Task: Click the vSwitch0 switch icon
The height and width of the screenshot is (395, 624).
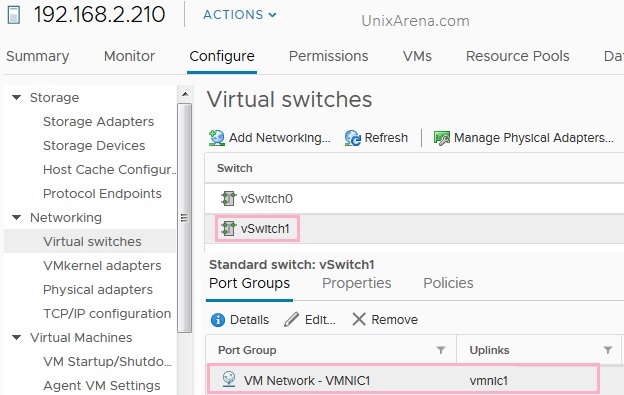Action: pos(228,198)
